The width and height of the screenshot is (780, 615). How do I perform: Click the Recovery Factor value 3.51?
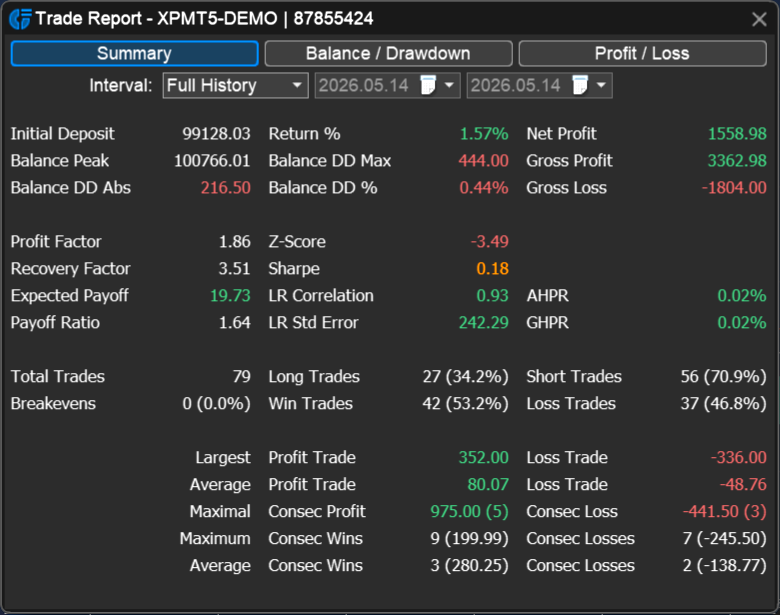(235, 269)
